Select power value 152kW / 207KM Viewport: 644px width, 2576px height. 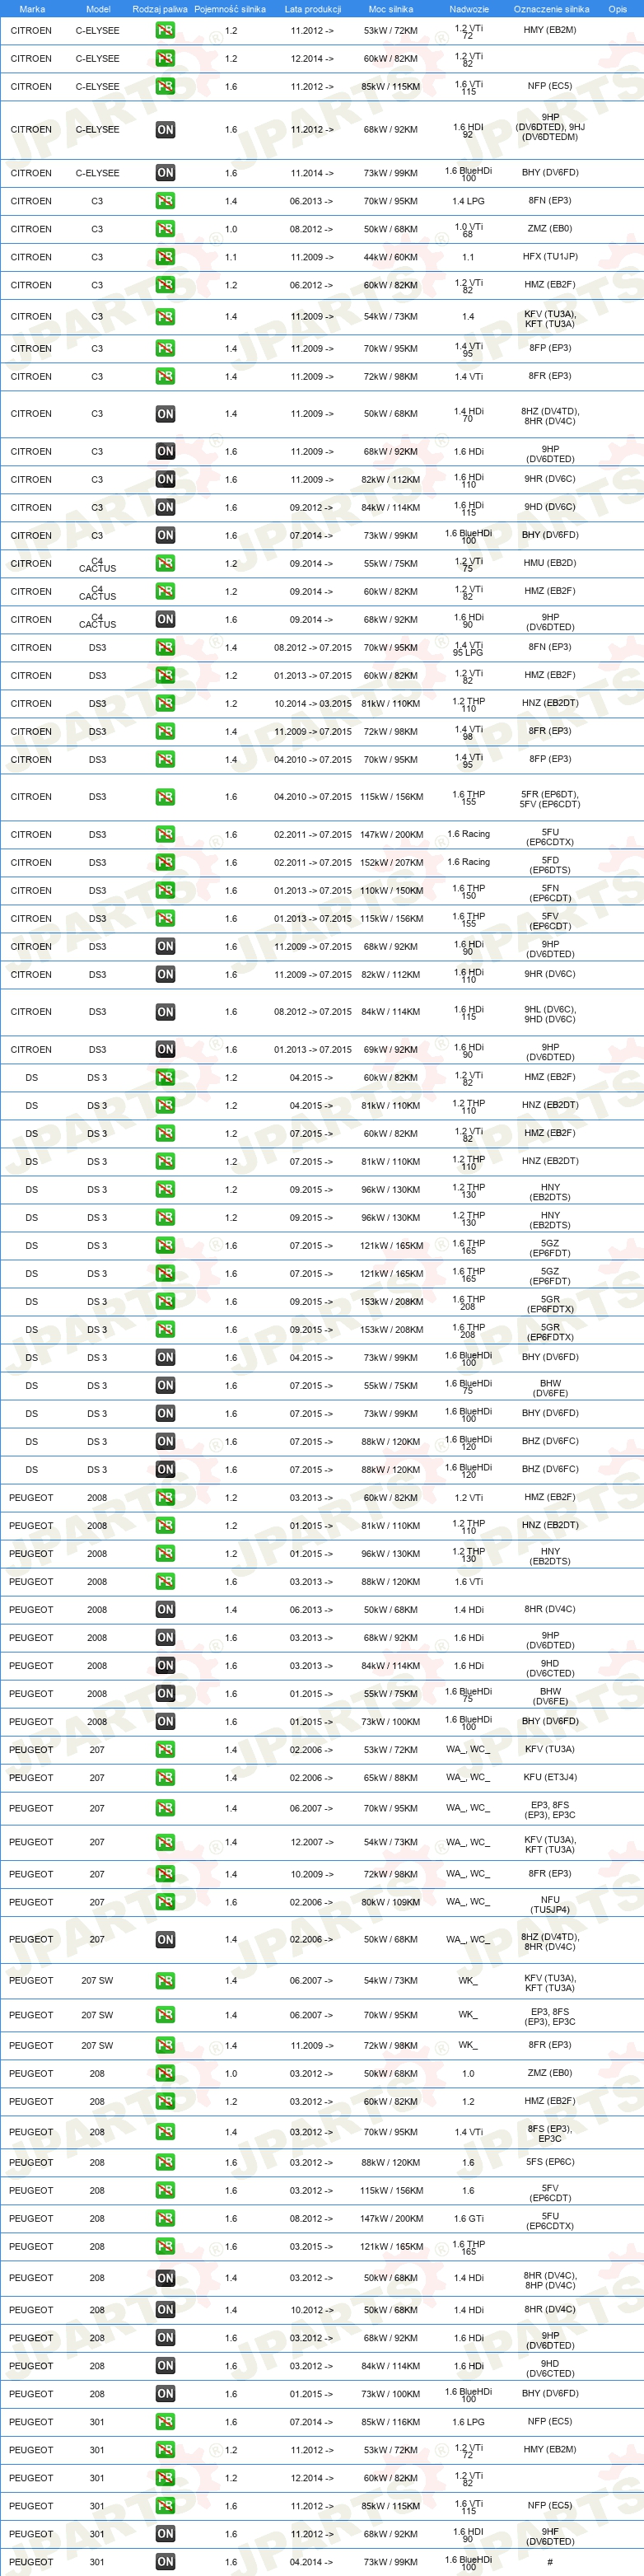click(391, 863)
